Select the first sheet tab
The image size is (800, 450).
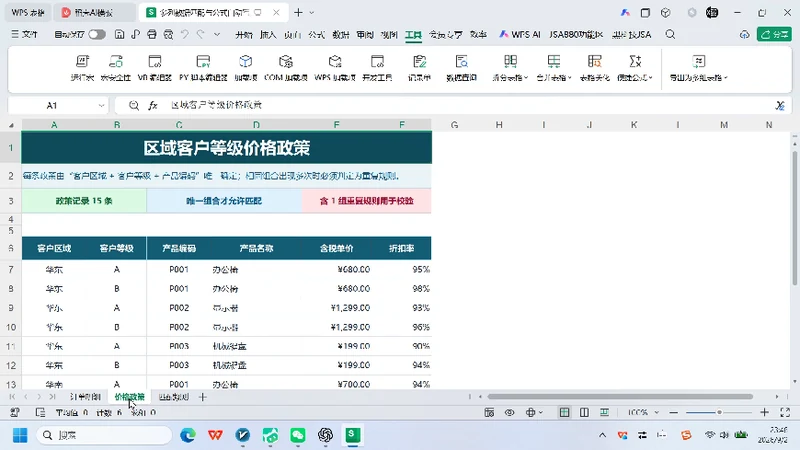point(85,397)
